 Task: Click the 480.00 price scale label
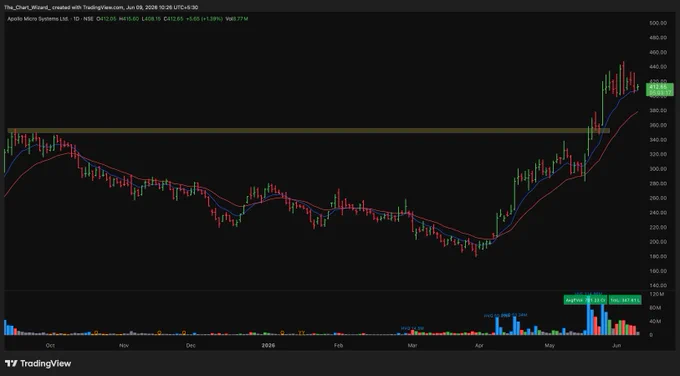click(x=658, y=38)
